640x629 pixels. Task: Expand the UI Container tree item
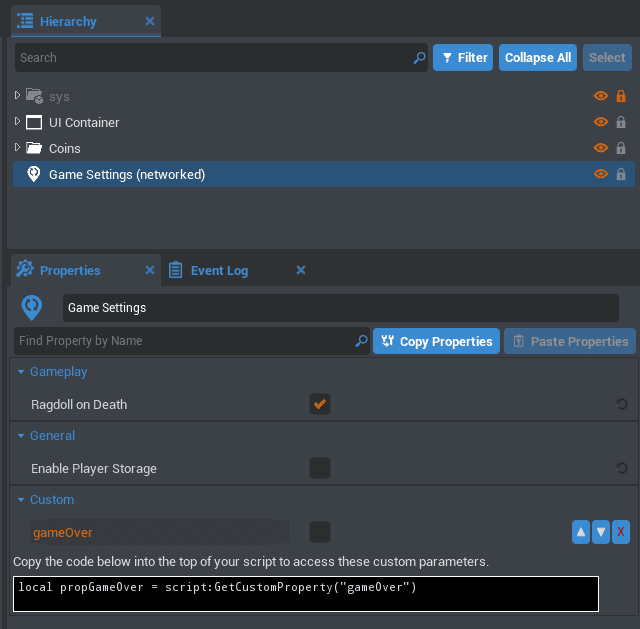(x=18, y=122)
